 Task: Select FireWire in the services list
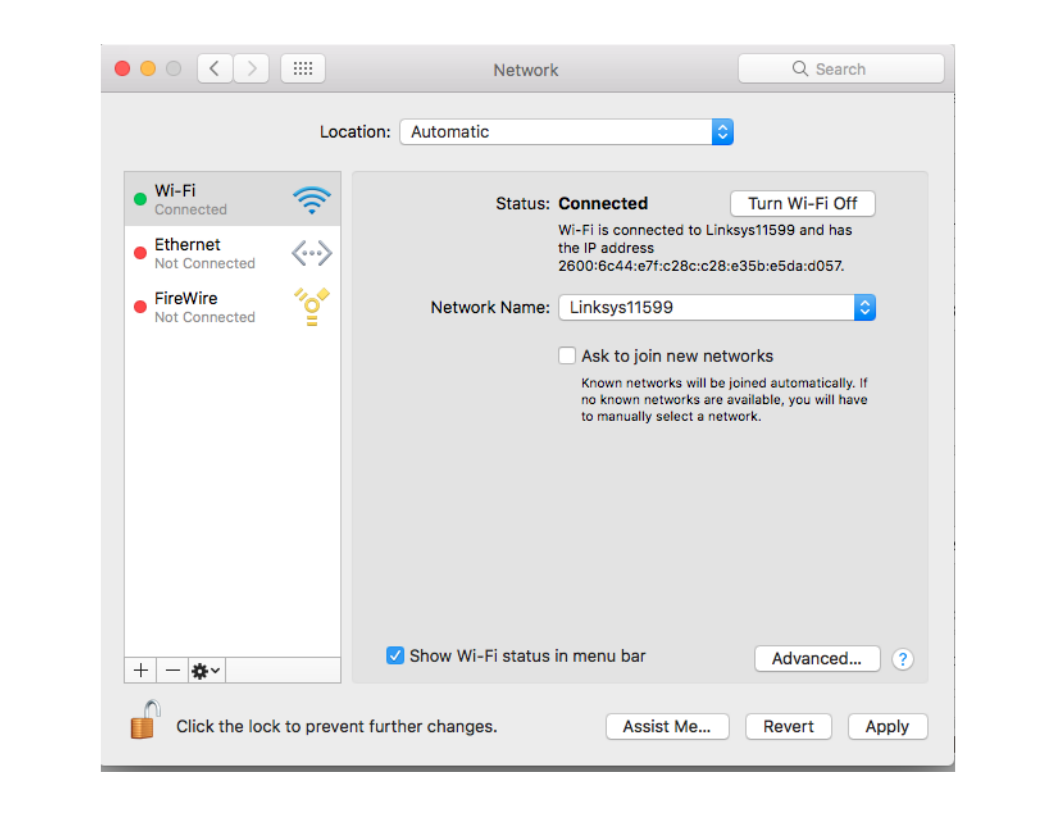pos(232,307)
